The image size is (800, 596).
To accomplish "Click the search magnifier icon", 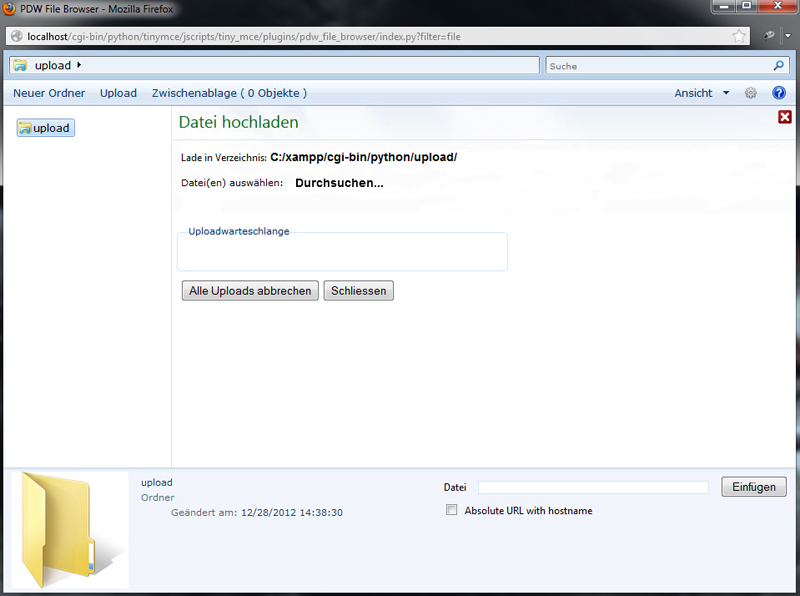I will (779, 66).
